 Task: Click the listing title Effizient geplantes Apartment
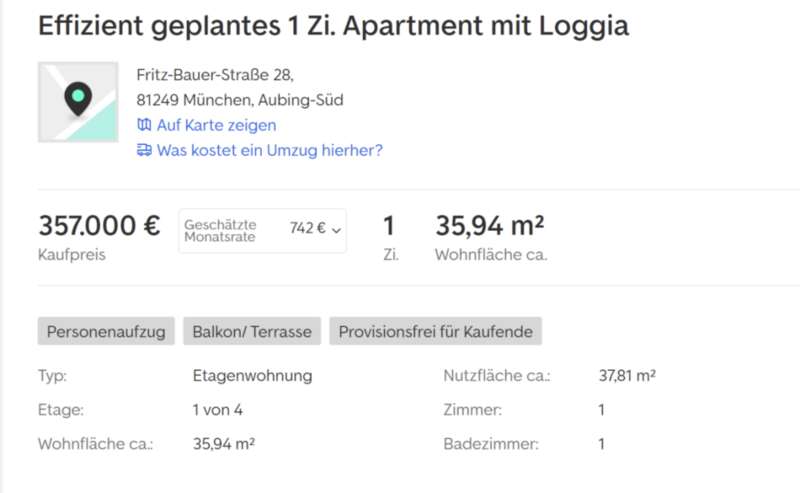coord(333,27)
